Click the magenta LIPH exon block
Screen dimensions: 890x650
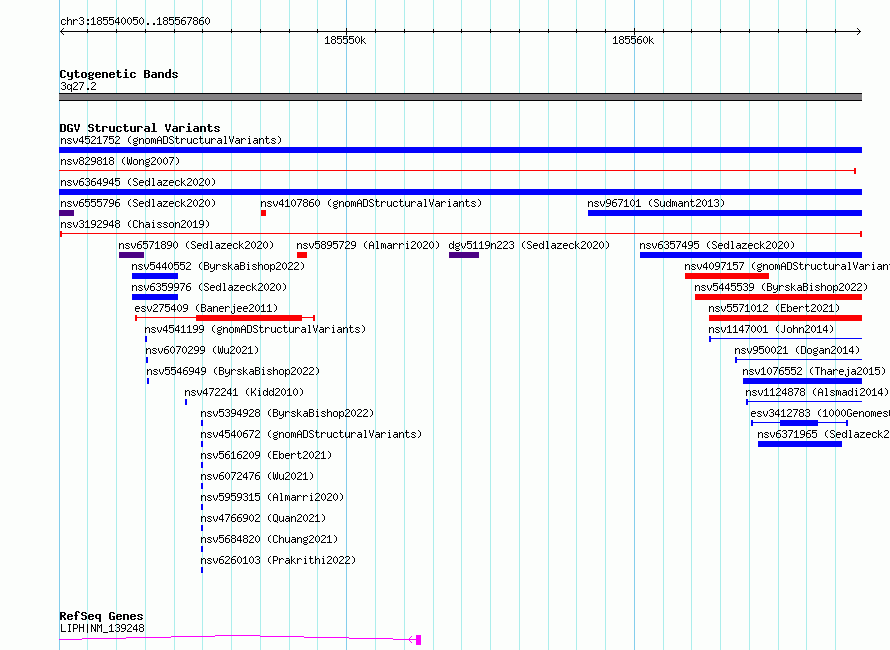point(418,640)
